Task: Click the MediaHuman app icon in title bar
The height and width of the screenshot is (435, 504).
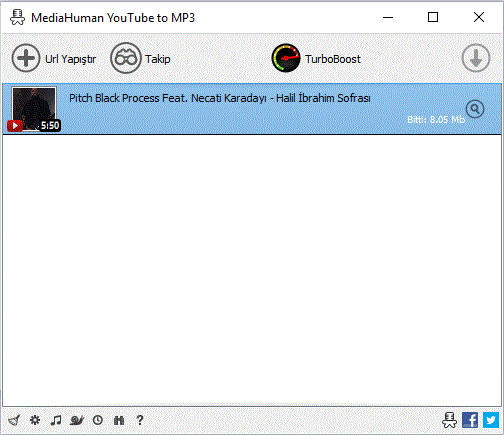Action: point(17,17)
